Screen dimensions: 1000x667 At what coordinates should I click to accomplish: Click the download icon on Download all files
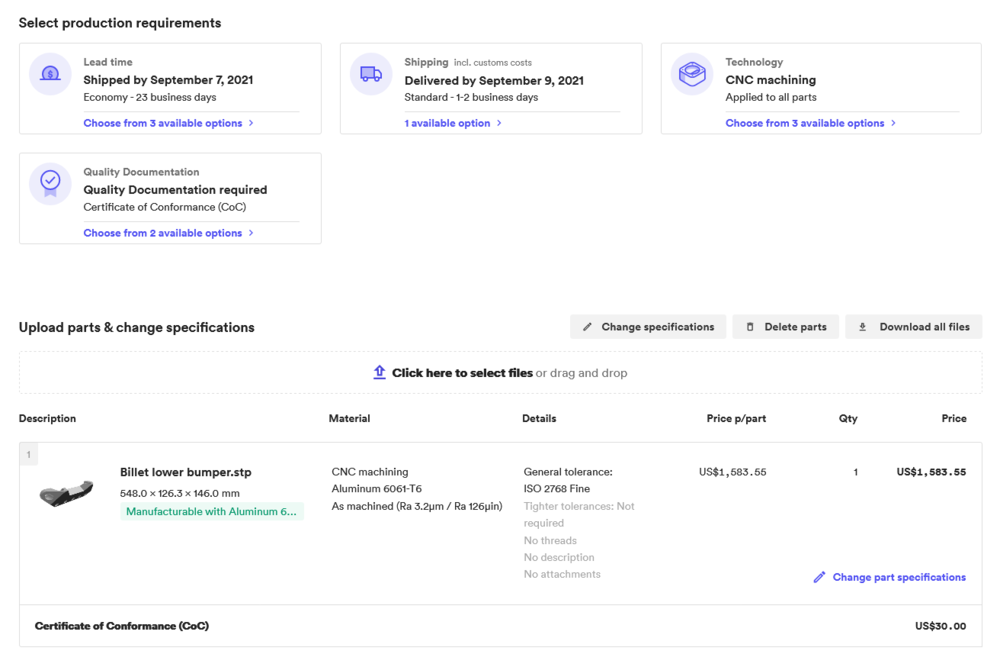pos(862,326)
